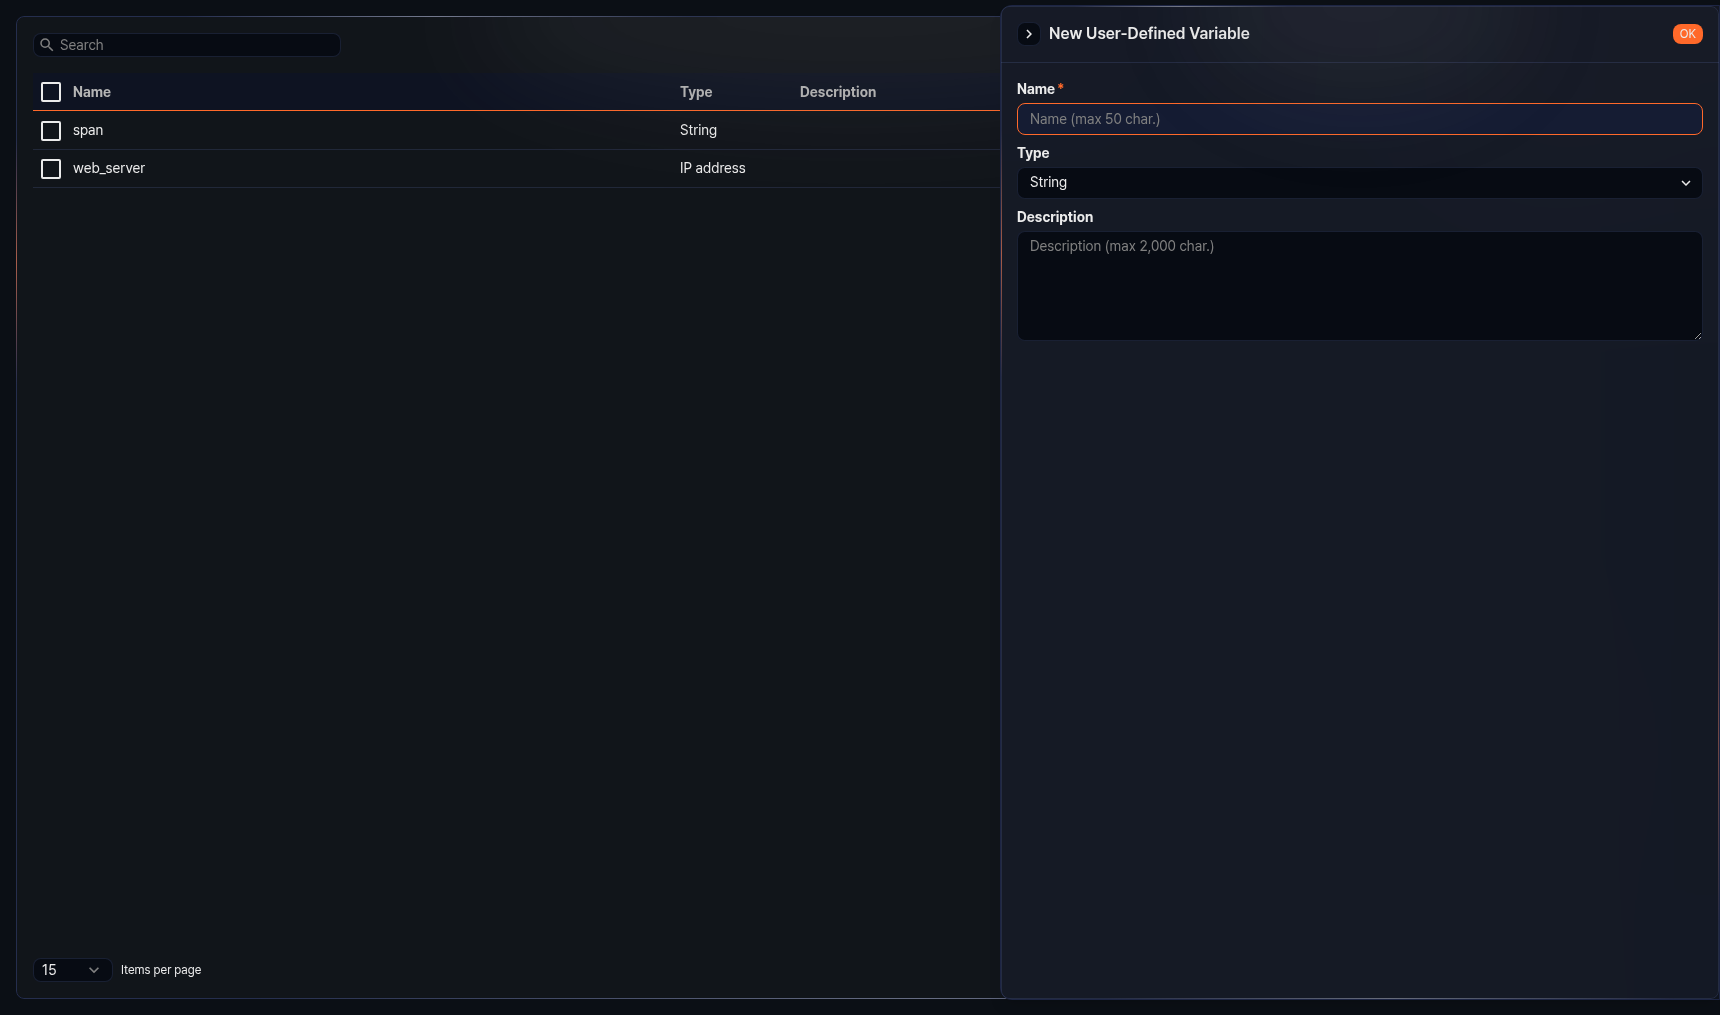Screen dimensions: 1720x1015
Task: Click the Description column header
Action: (837, 92)
